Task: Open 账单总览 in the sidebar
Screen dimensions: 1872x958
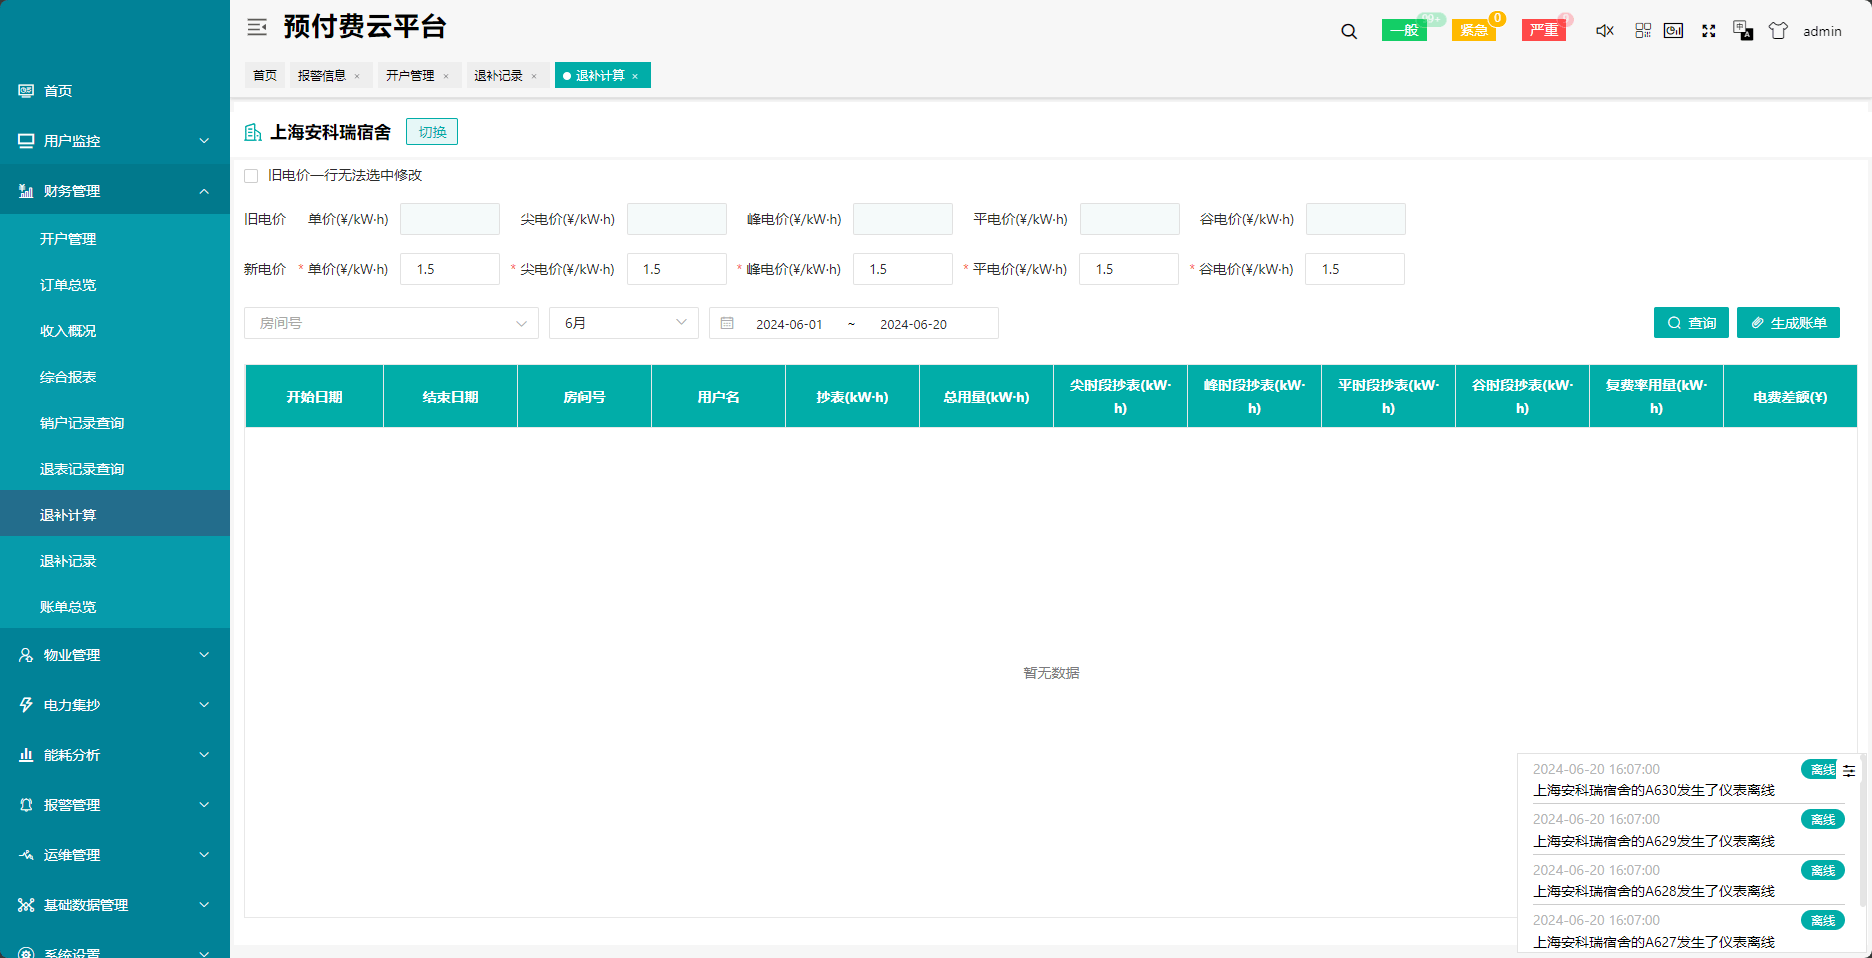Action: (x=115, y=607)
